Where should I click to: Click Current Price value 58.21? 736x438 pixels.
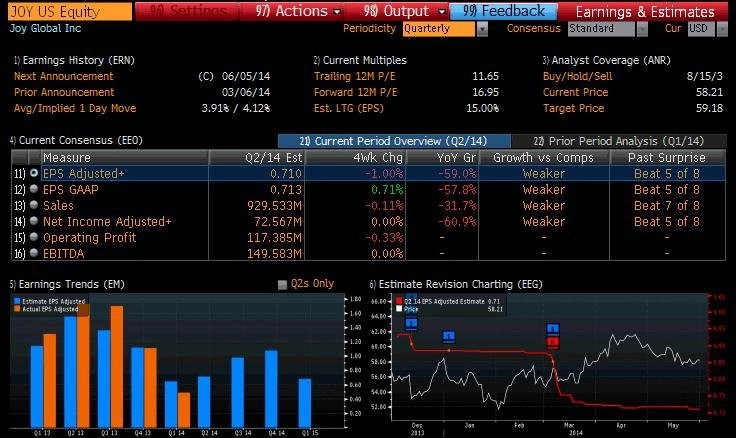(x=709, y=92)
